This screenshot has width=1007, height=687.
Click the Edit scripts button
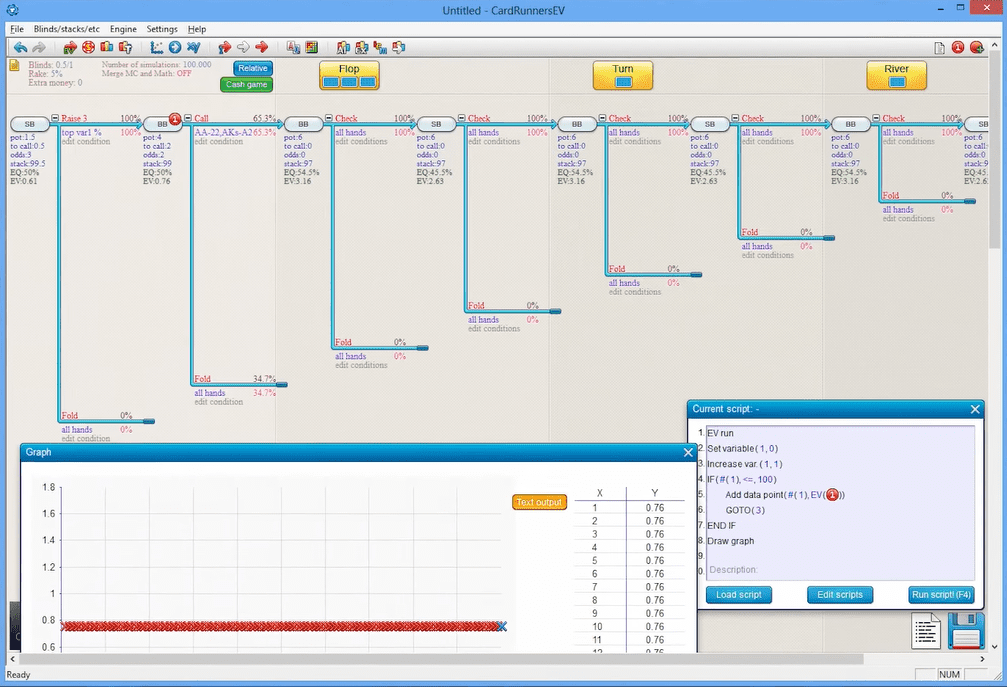[x=840, y=594]
